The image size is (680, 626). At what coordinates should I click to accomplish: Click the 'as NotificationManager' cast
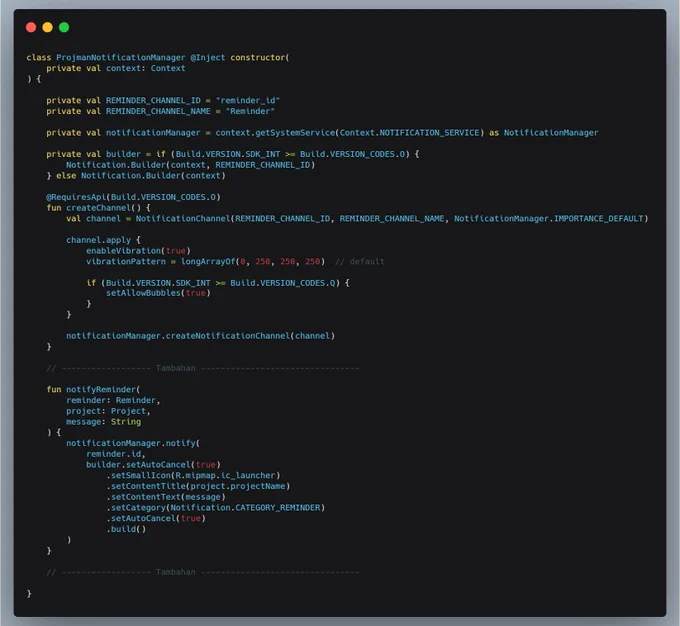tap(544, 133)
